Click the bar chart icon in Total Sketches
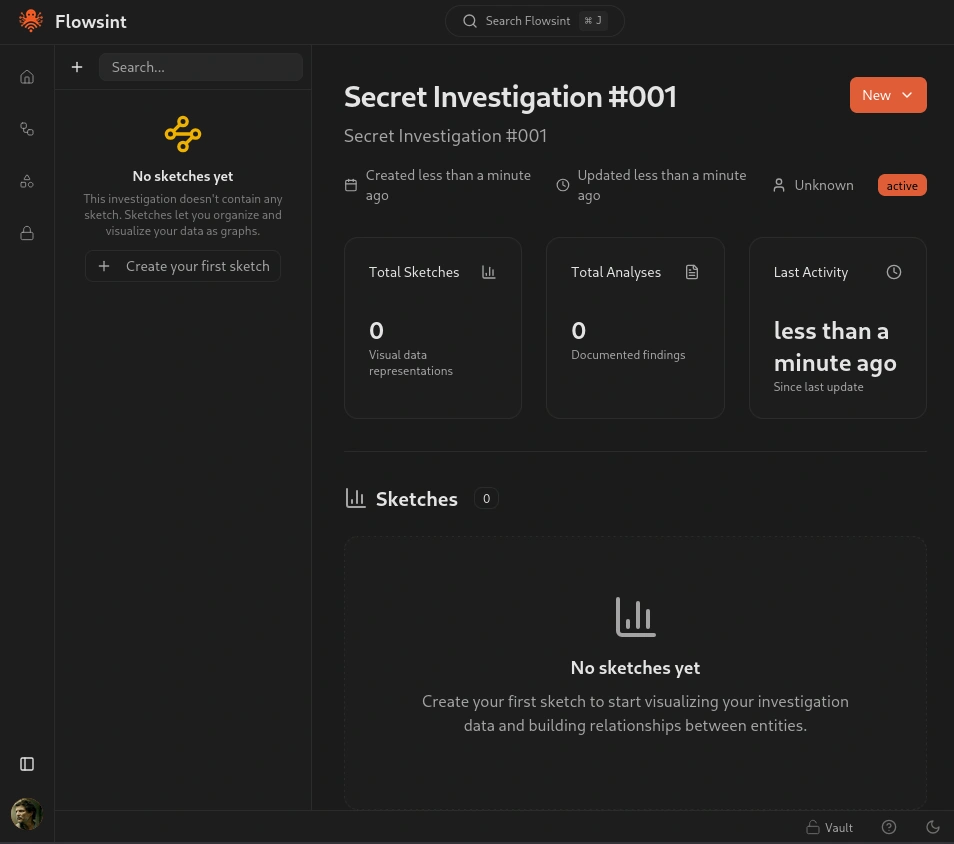Viewport: 954px width, 844px height. 488,272
